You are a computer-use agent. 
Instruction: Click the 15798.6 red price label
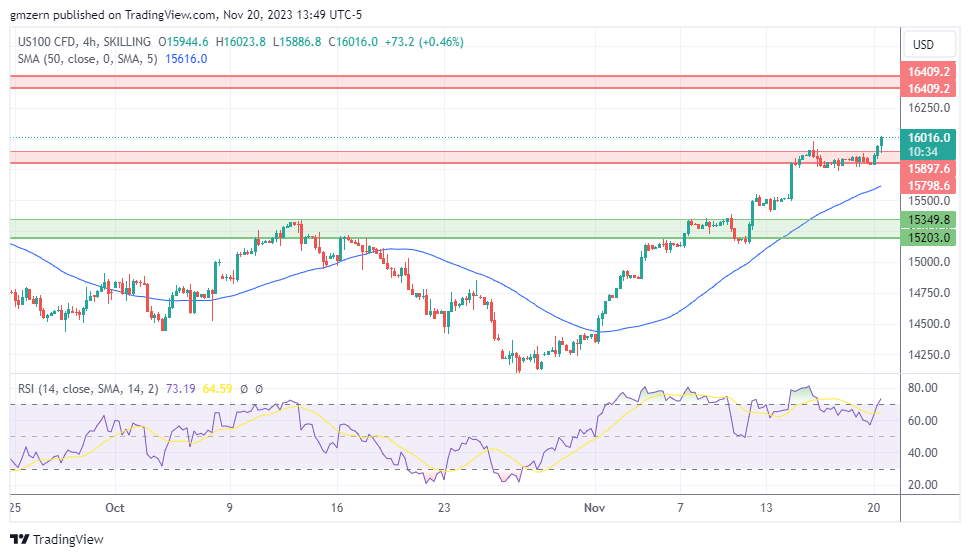point(929,185)
